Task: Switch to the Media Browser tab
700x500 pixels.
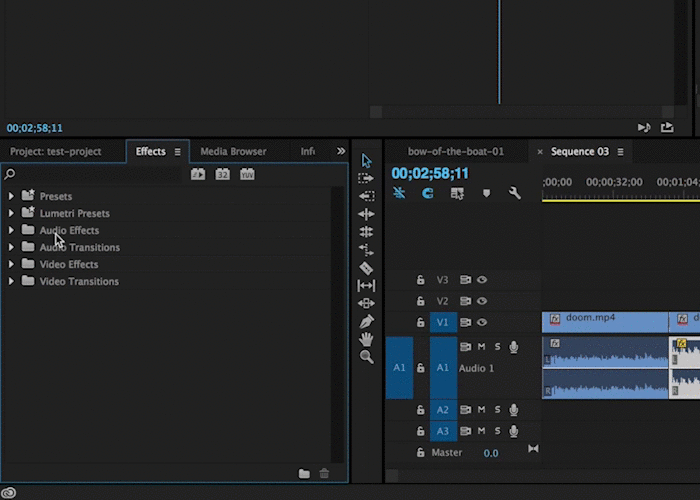Action: click(233, 151)
